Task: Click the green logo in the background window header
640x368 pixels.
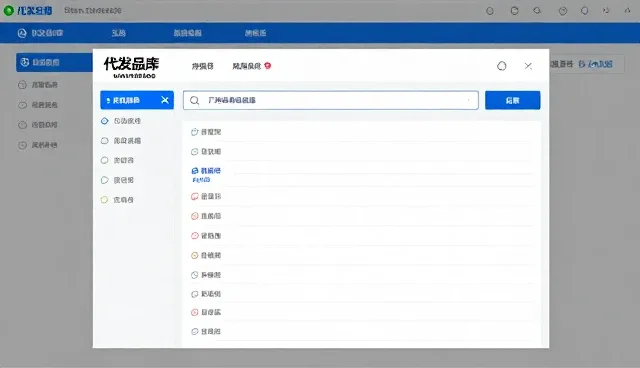Action: pyautogui.click(x=9, y=11)
